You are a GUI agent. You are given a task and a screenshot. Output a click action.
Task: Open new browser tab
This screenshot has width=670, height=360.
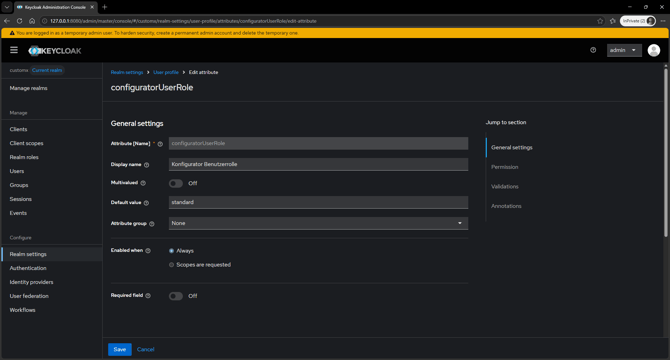(105, 7)
